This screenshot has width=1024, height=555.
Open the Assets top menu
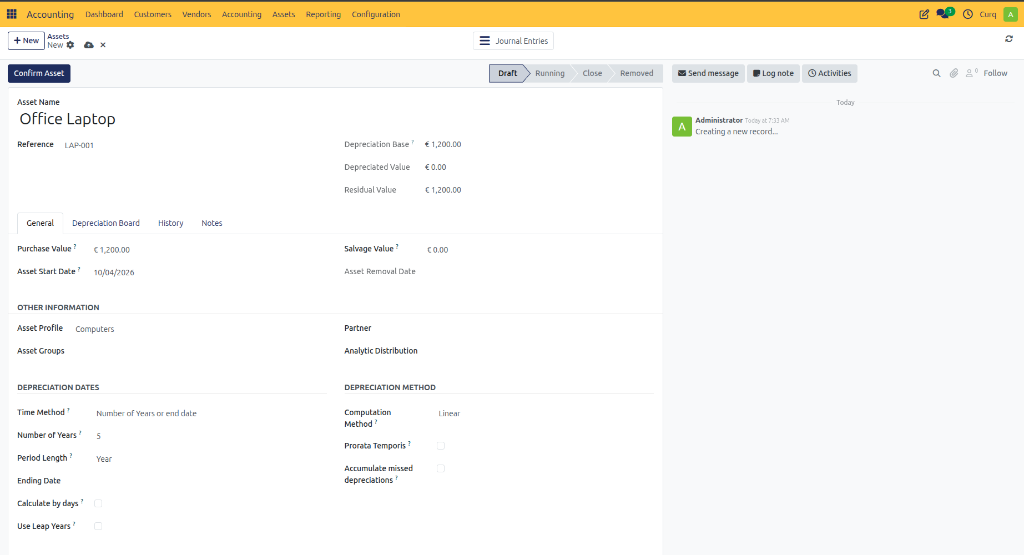283,14
